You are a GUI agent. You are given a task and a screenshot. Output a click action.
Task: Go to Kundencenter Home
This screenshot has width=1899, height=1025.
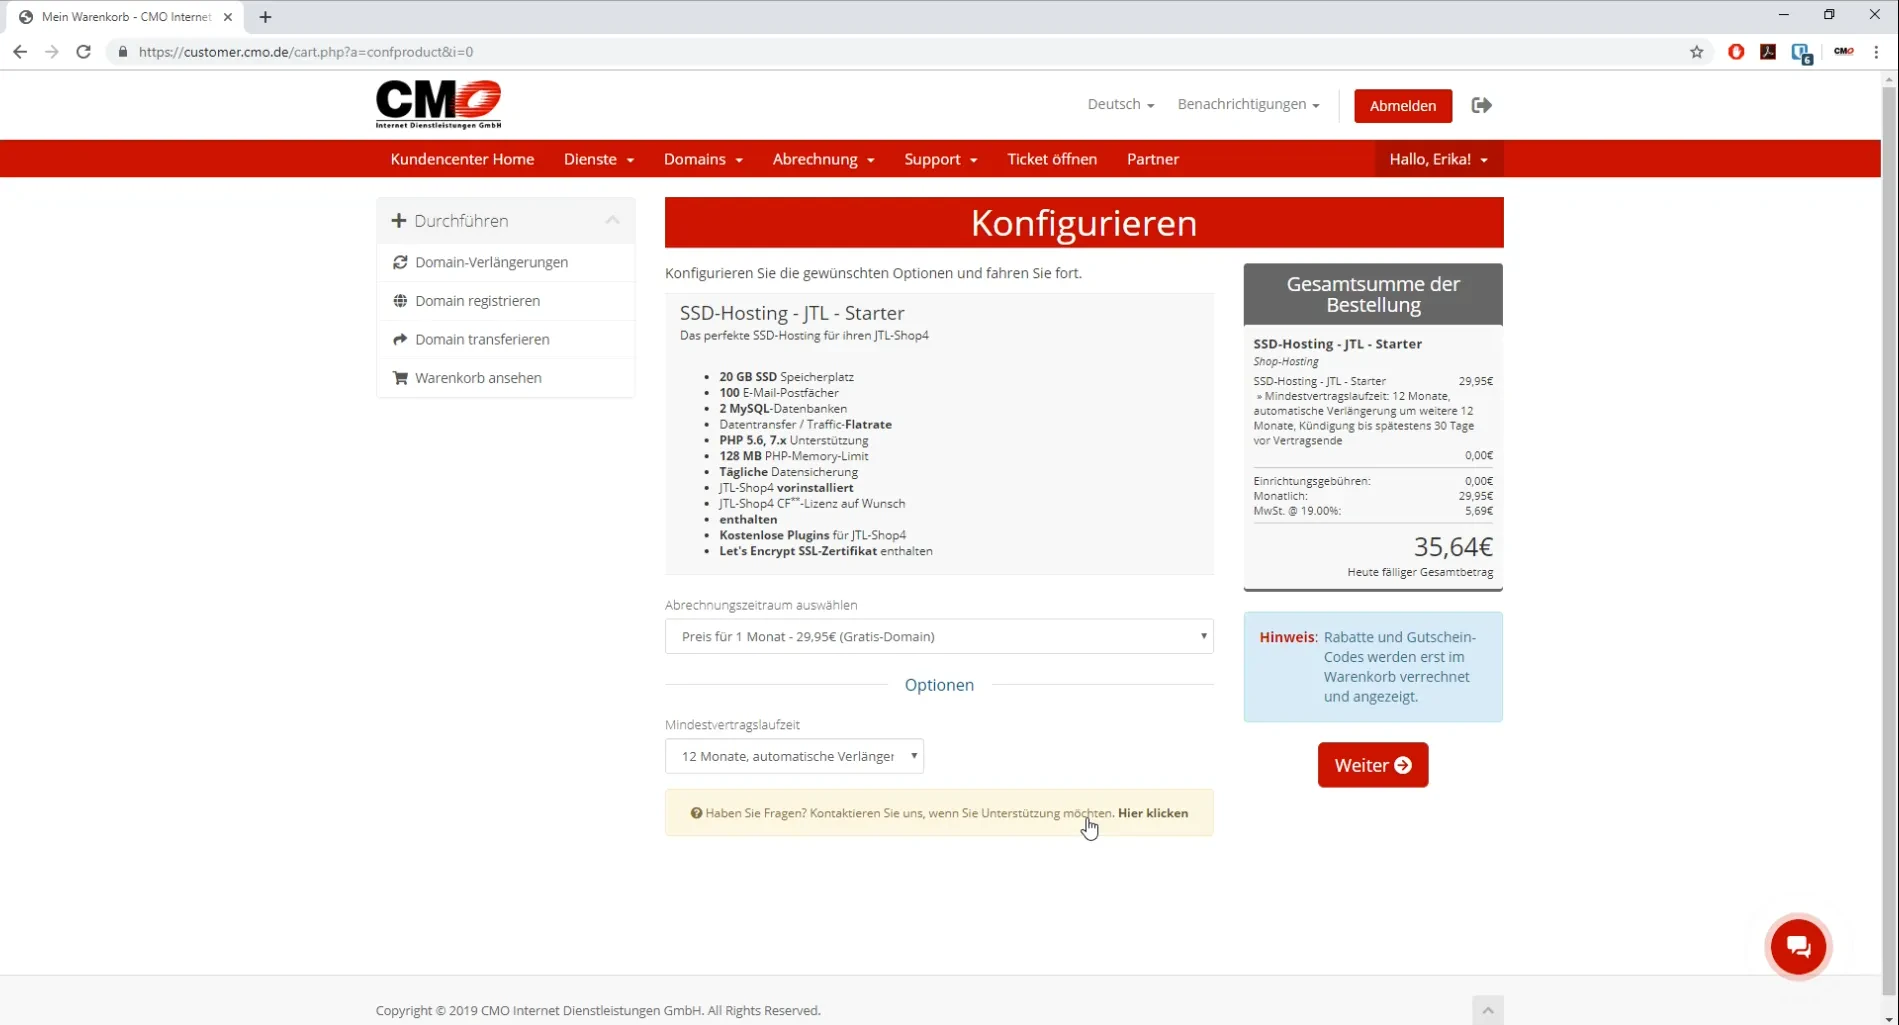coord(462,159)
